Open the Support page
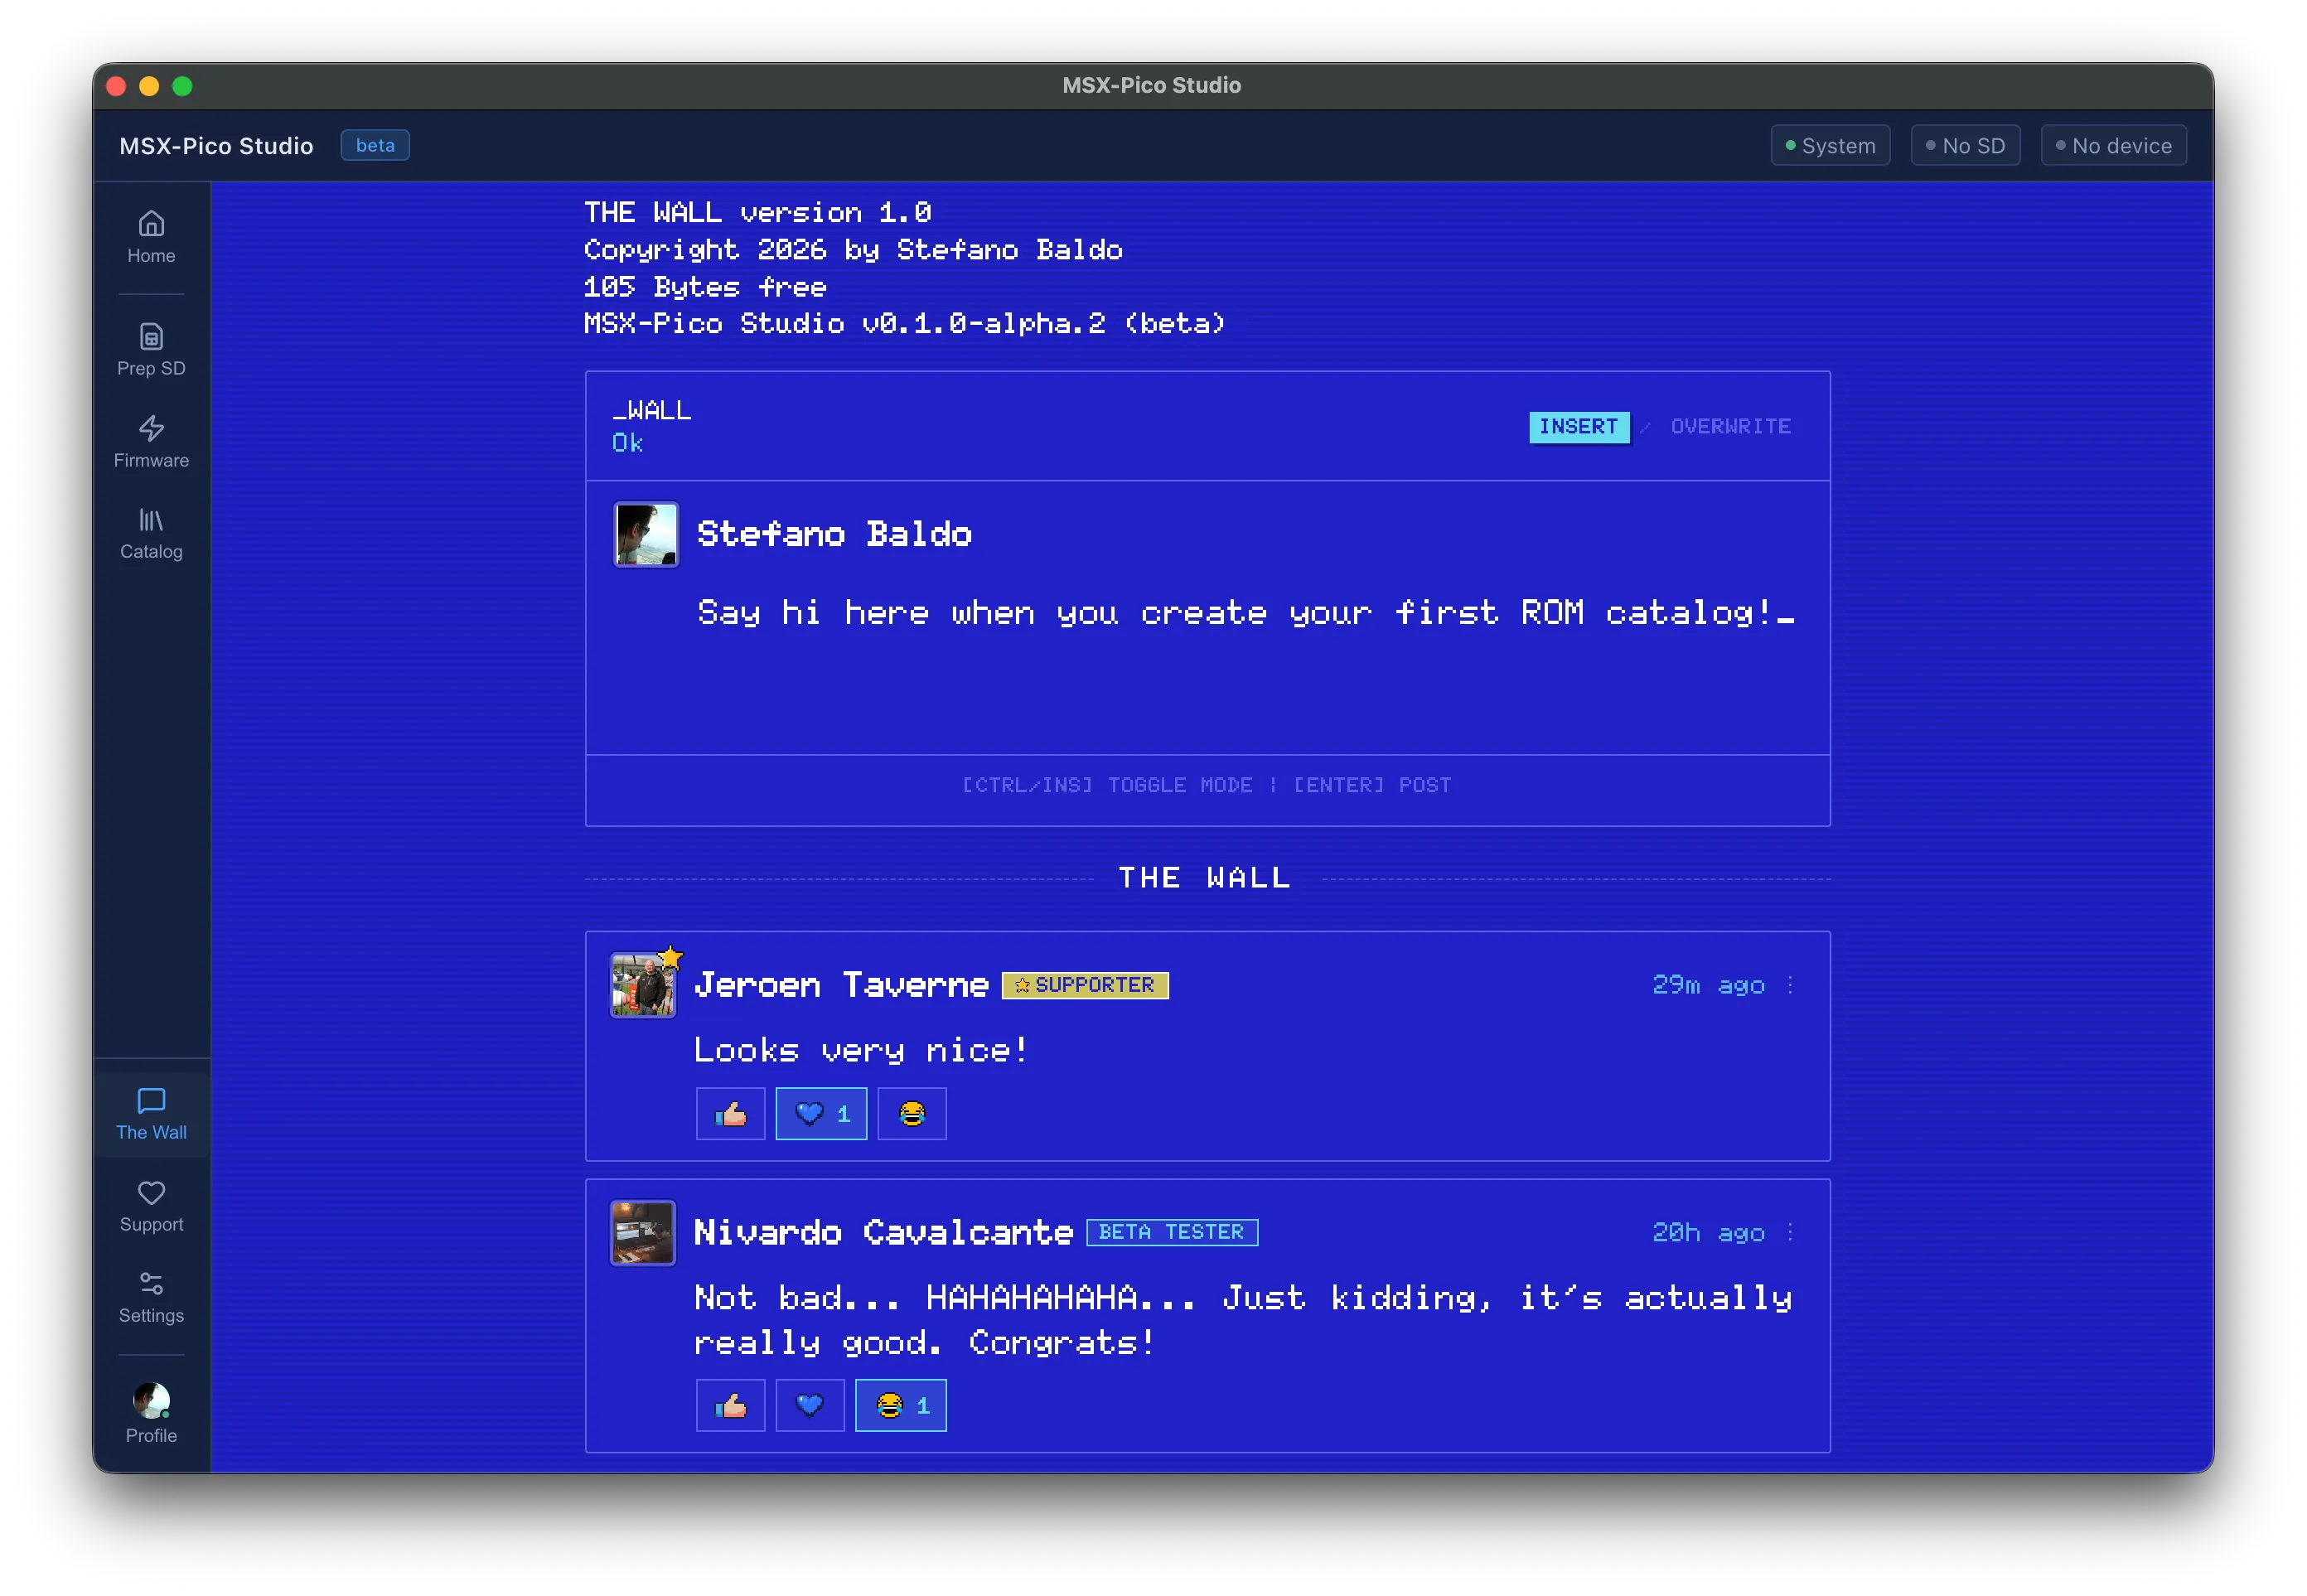 (x=151, y=1206)
